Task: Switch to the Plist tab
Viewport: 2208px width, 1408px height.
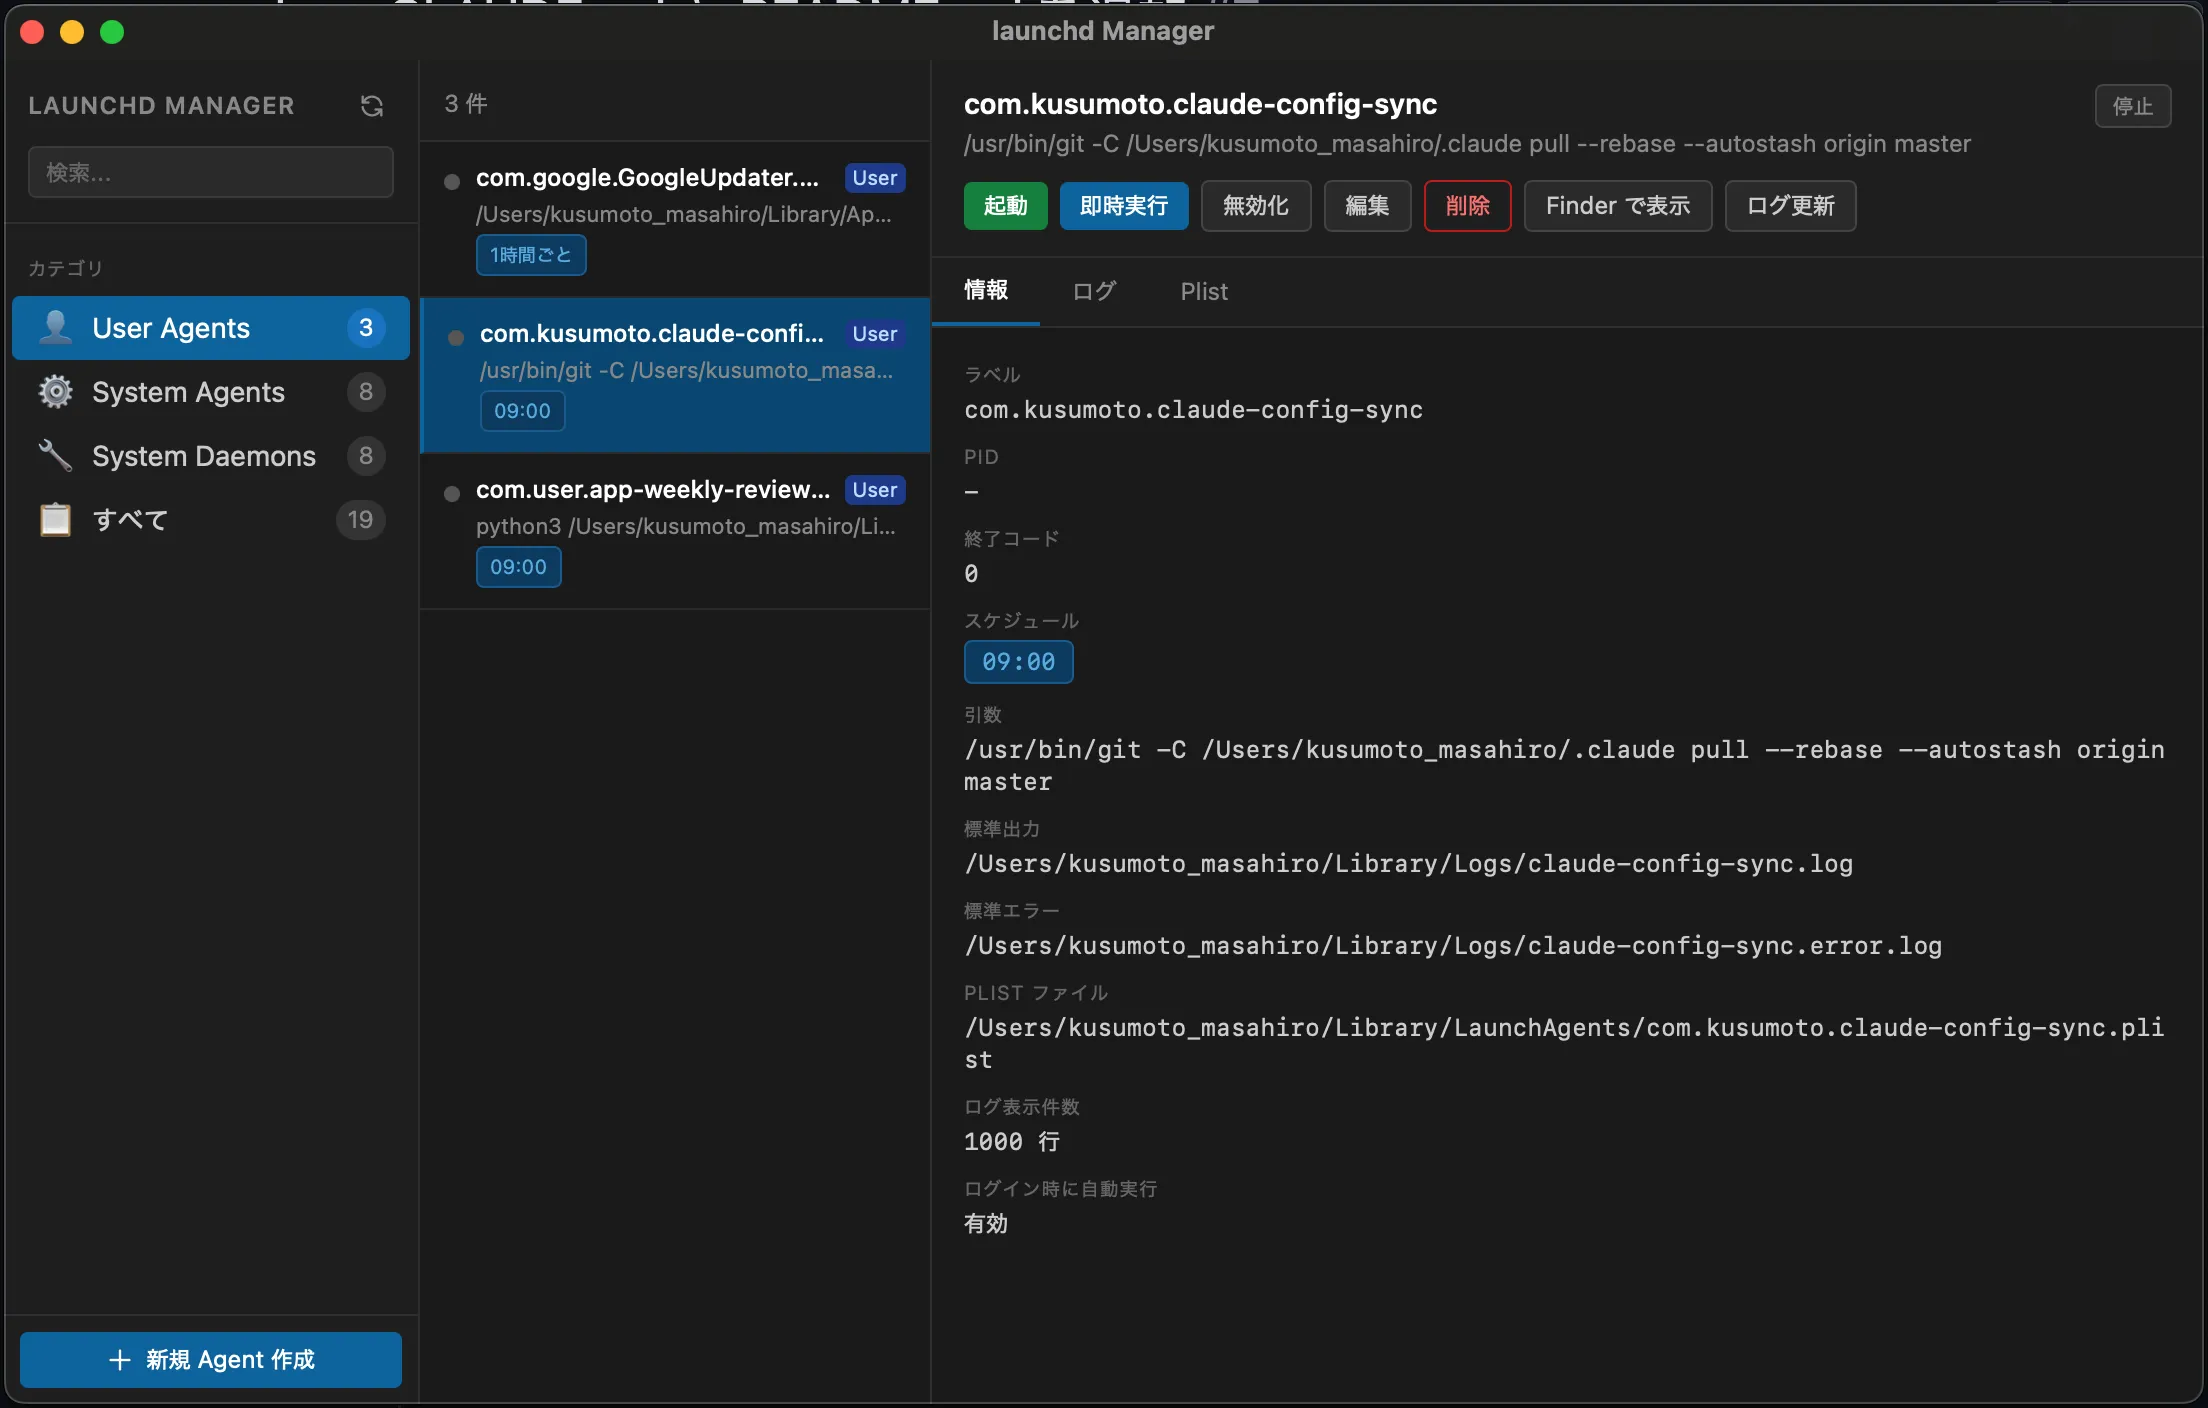Action: click(1204, 291)
